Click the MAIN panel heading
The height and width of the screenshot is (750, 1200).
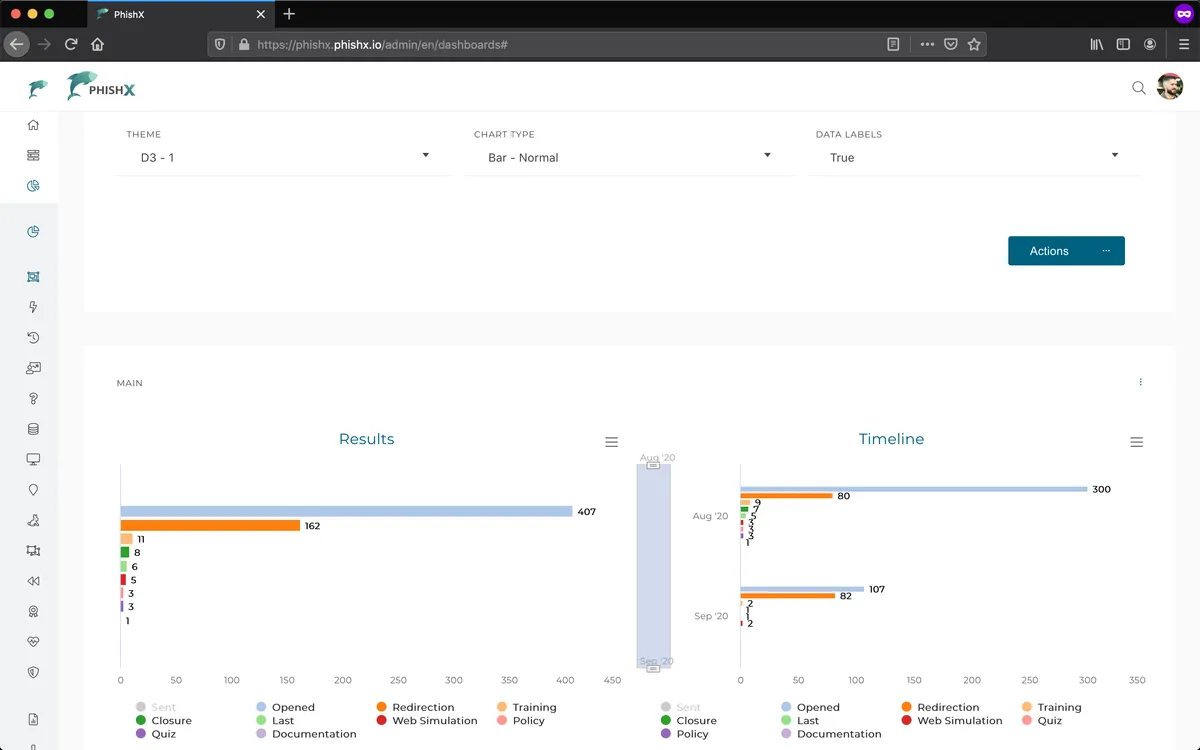point(130,383)
